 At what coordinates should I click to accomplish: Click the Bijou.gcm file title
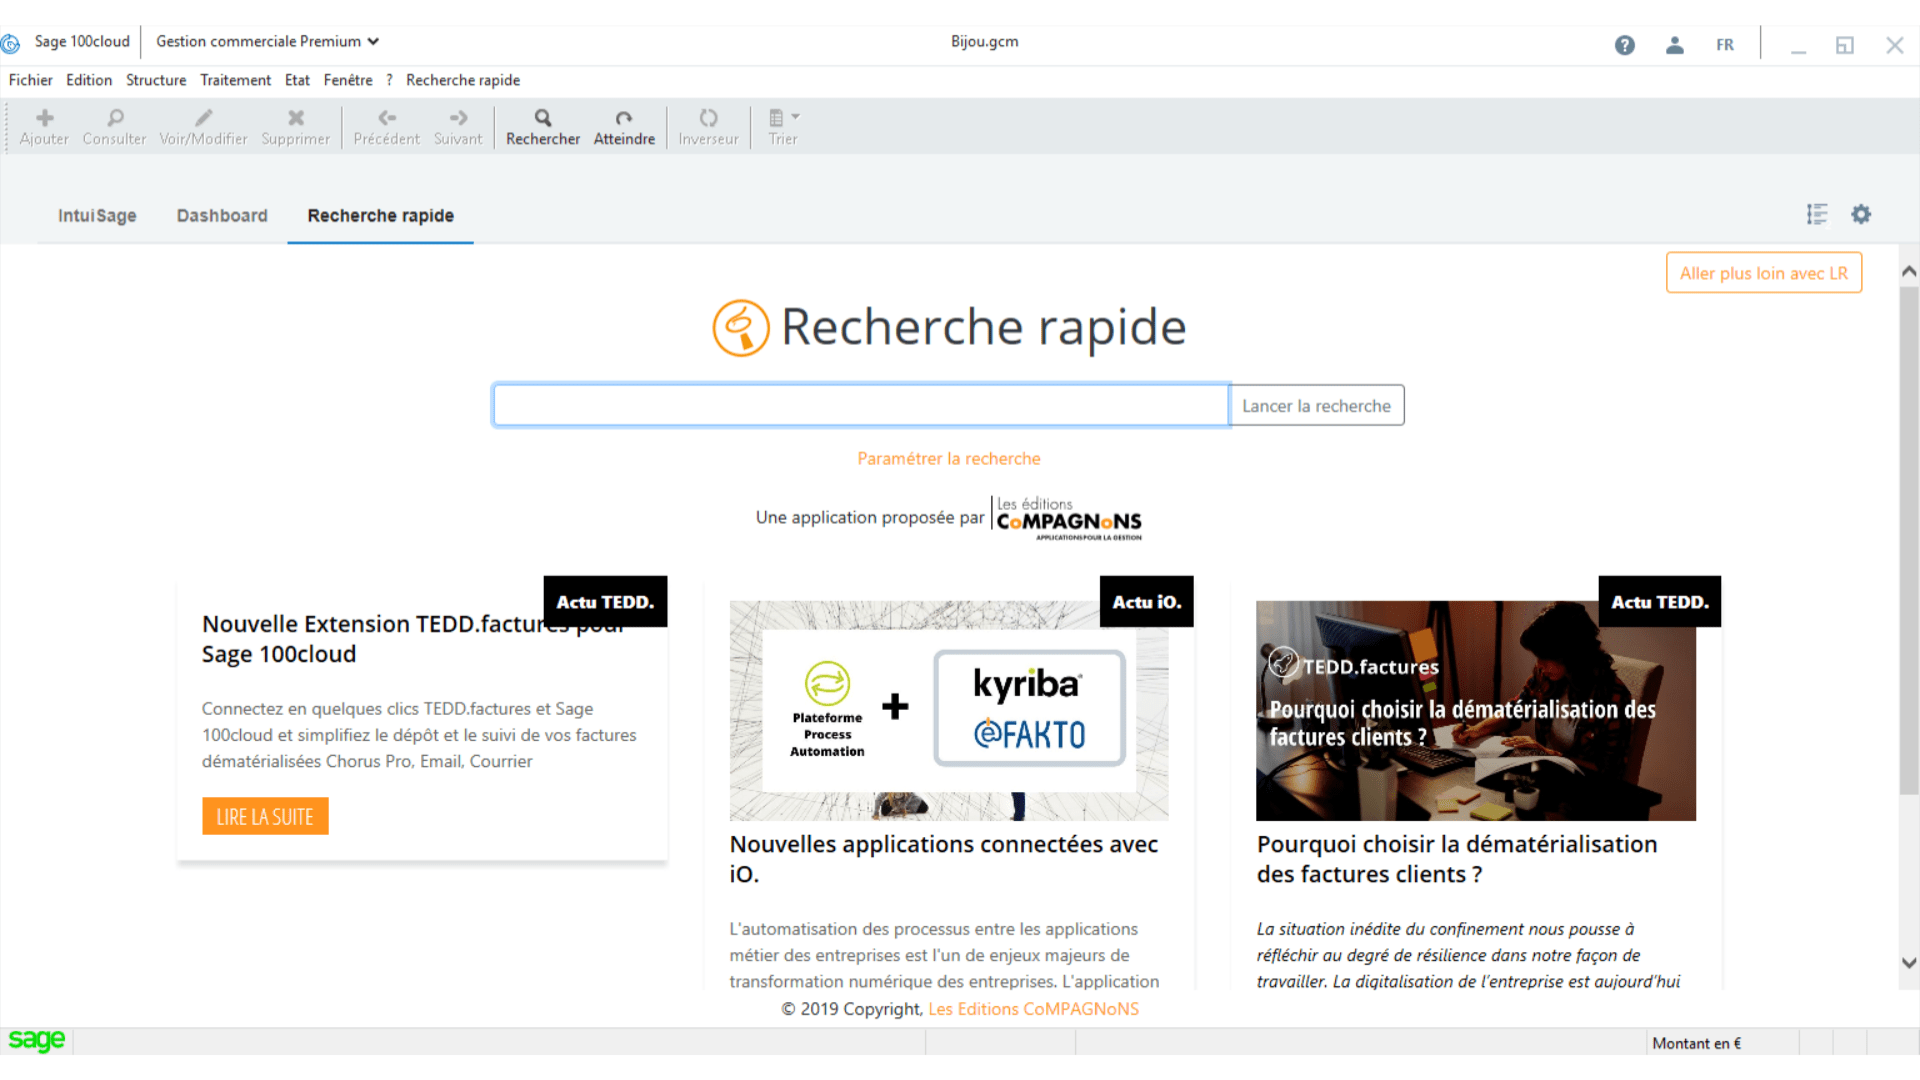tap(984, 41)
